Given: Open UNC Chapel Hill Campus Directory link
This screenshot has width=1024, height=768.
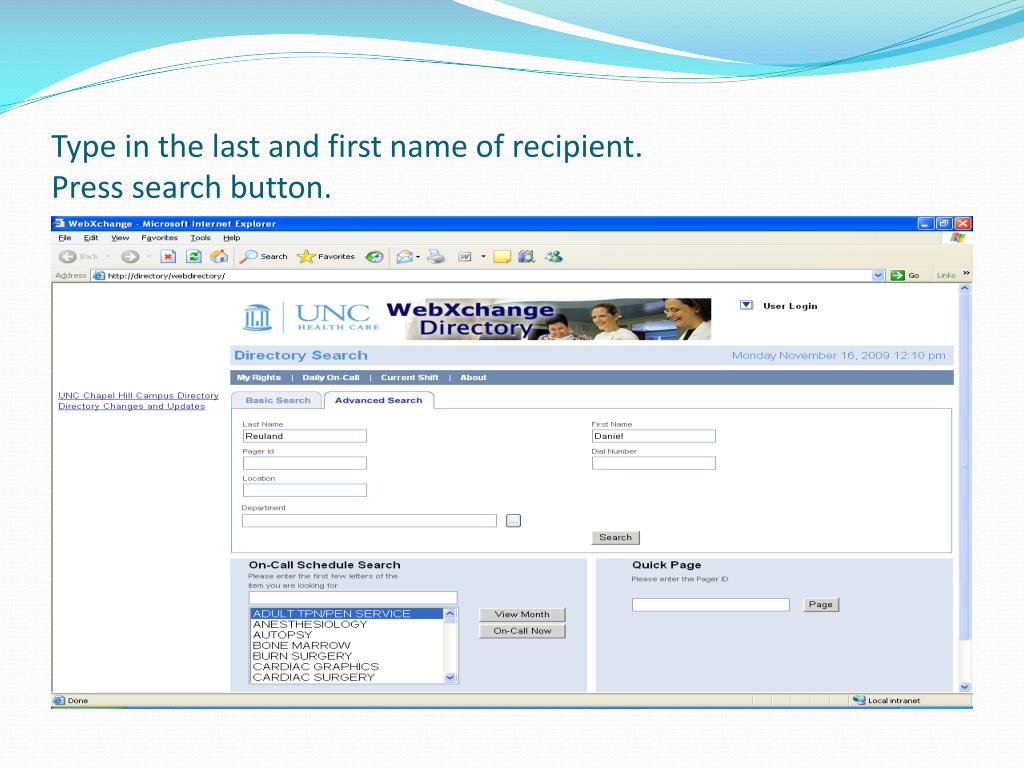Looking at the screenshot, I should [138, 395].
